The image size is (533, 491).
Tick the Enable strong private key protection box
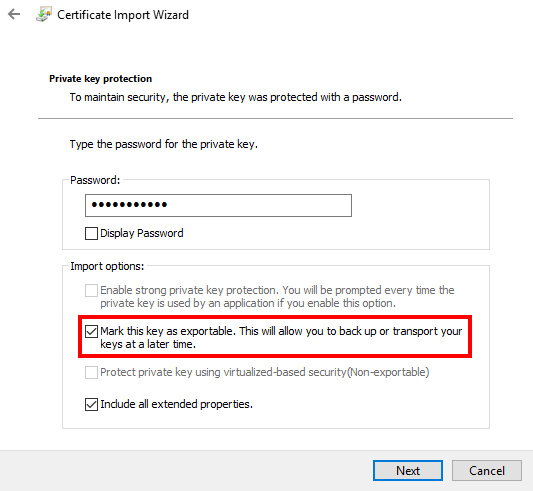pos(91,290)
